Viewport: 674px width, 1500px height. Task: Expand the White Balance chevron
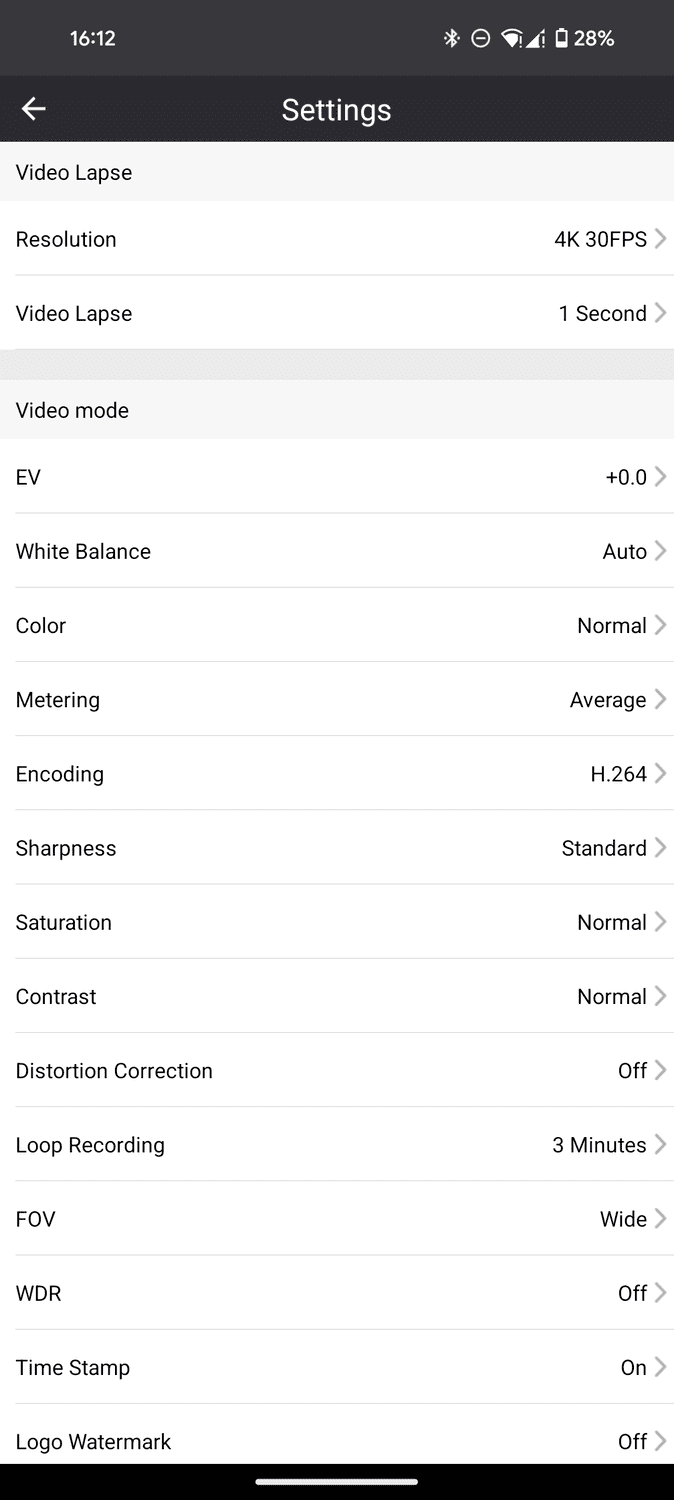(660, 551)
